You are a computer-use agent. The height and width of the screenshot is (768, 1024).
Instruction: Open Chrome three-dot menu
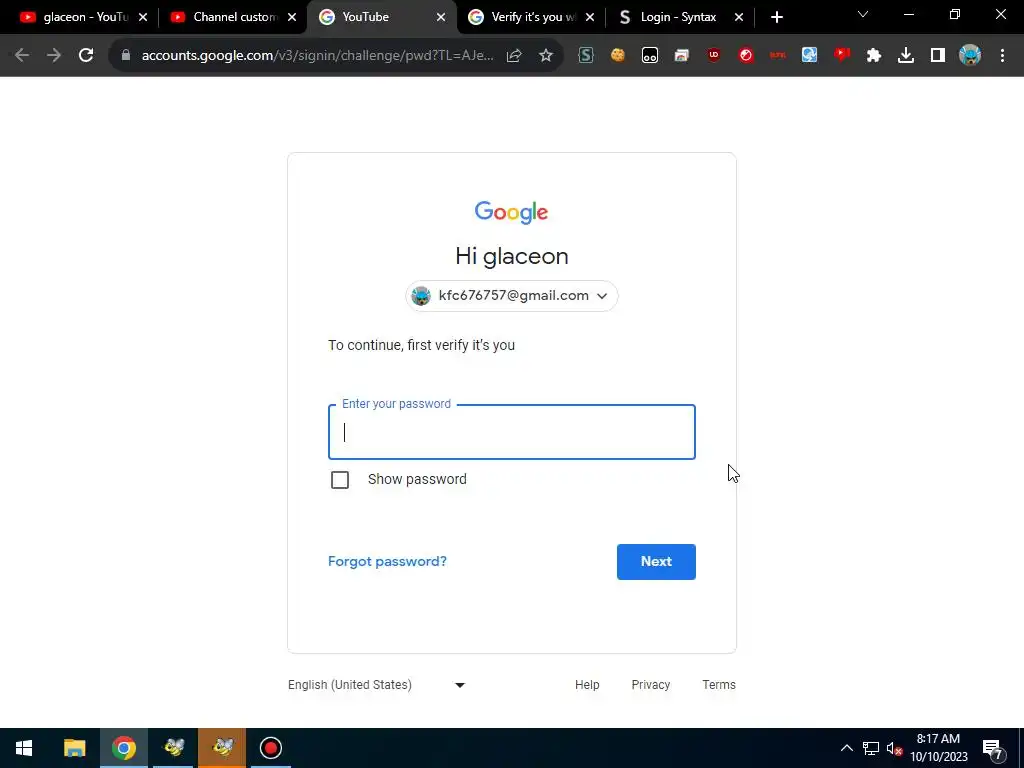click(x=1002, y=56)
